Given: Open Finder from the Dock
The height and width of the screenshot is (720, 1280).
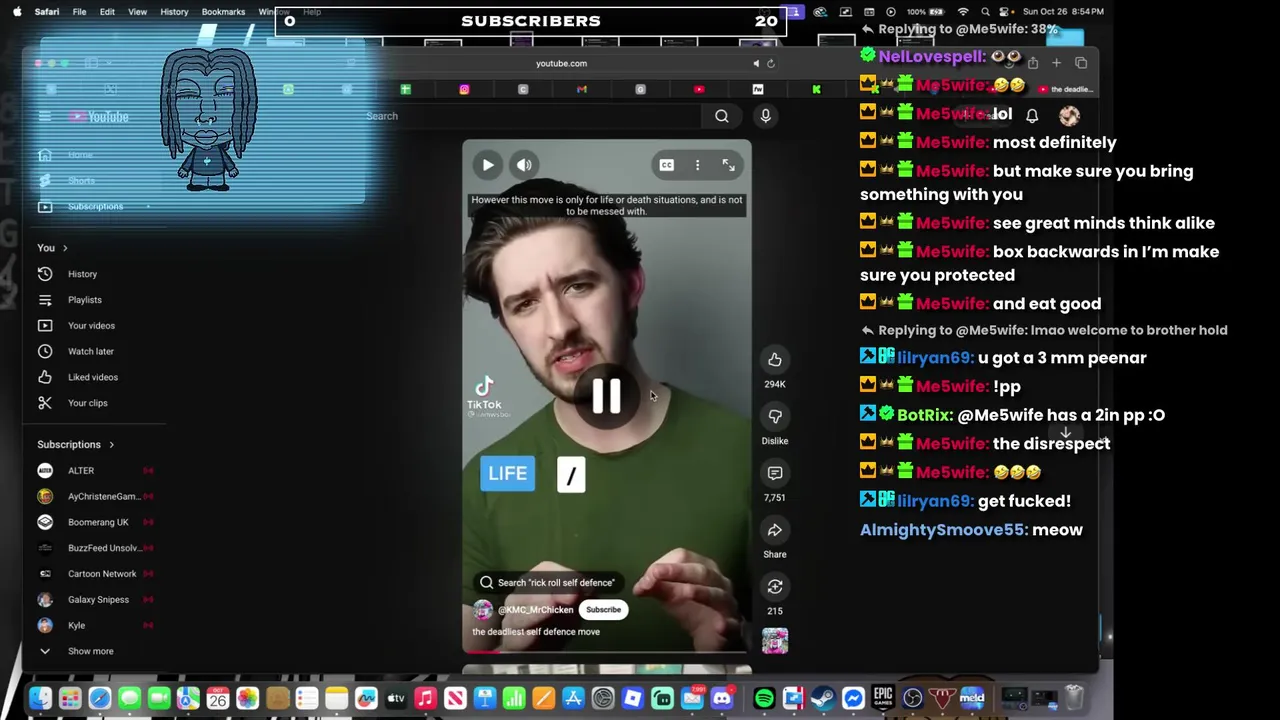Looking at the screenshot, I should point(40,698).
